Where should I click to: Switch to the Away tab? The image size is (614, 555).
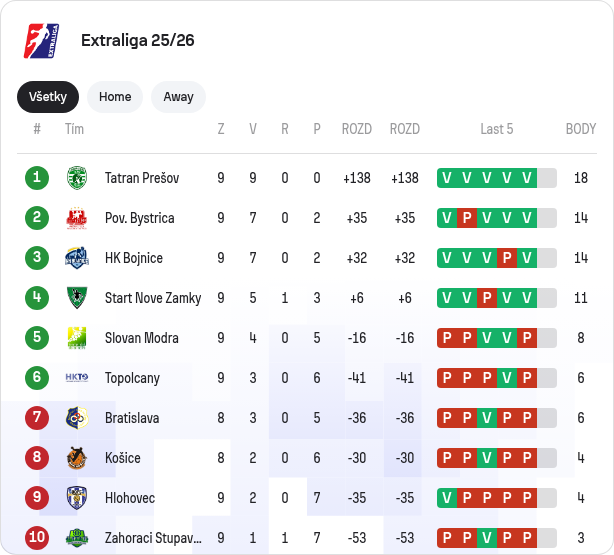[x=178, y=97]
